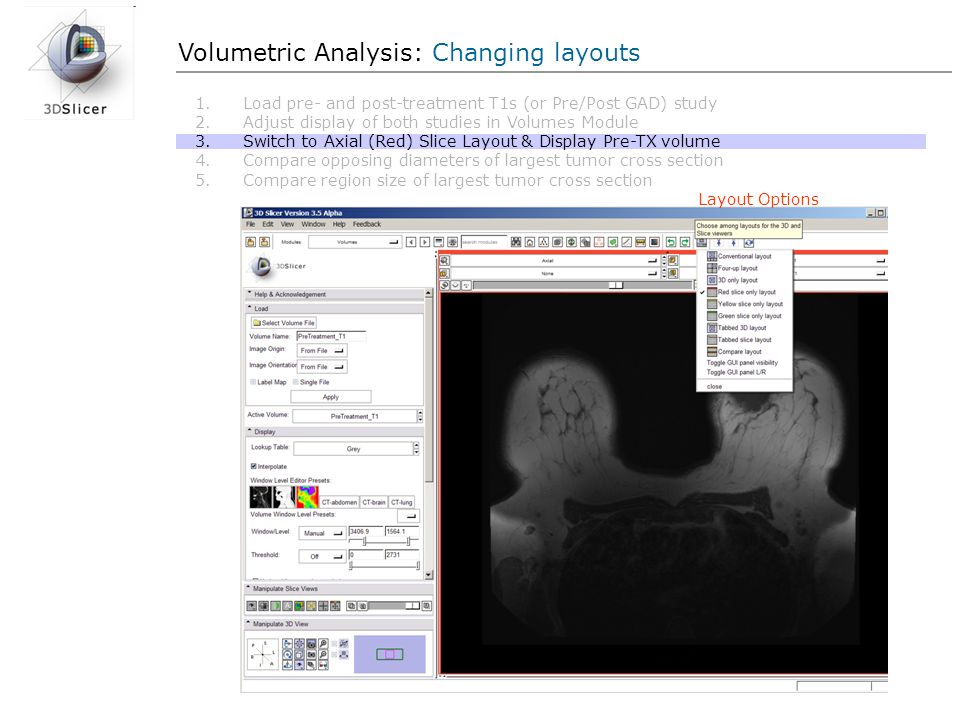Click the center view icon in Manipulate 3D View
This screenshot has width=960, height=720.
coord(299,643)
